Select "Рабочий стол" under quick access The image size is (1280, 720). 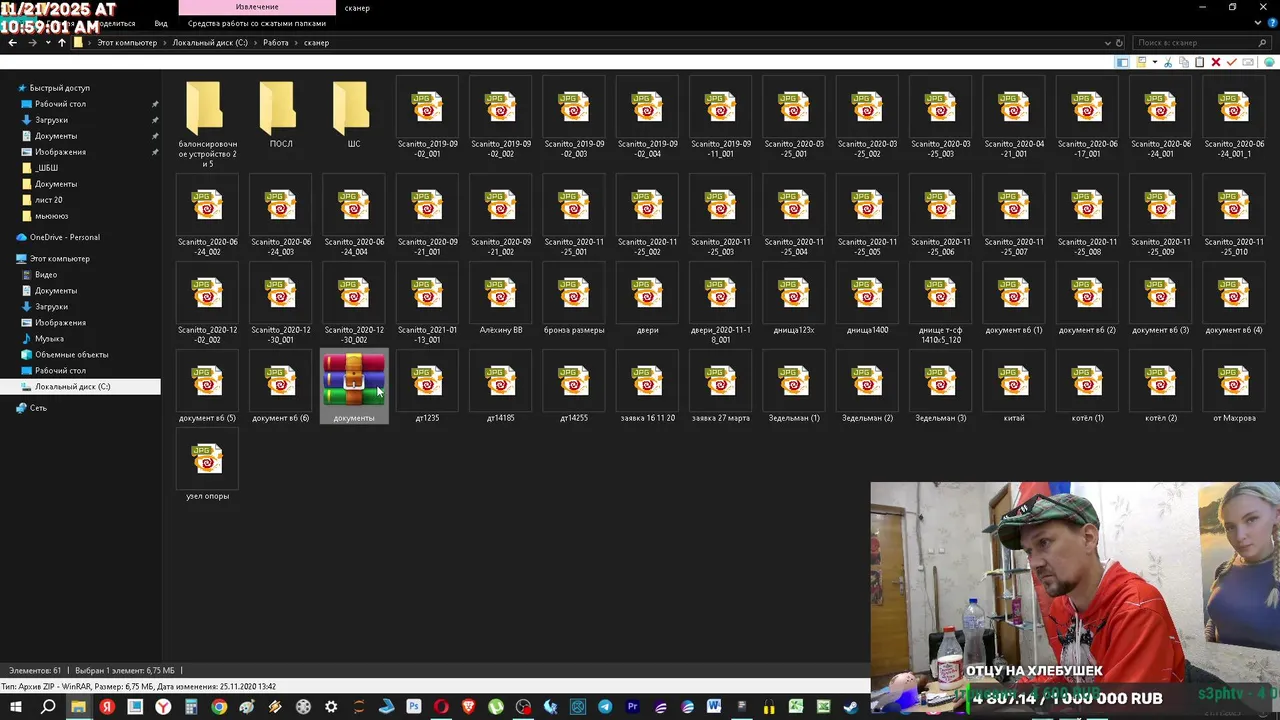[60, 104]
